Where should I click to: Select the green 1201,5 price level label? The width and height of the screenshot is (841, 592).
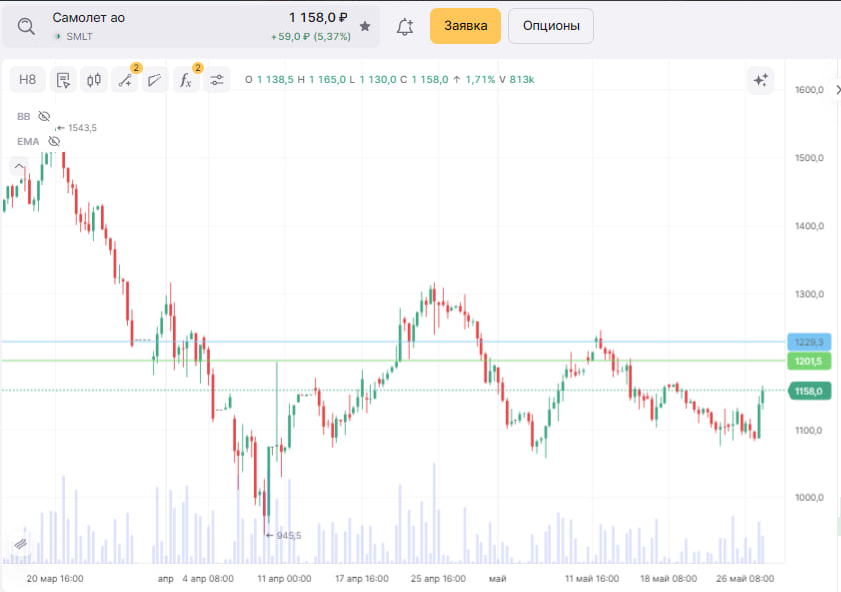click(808, 361)
